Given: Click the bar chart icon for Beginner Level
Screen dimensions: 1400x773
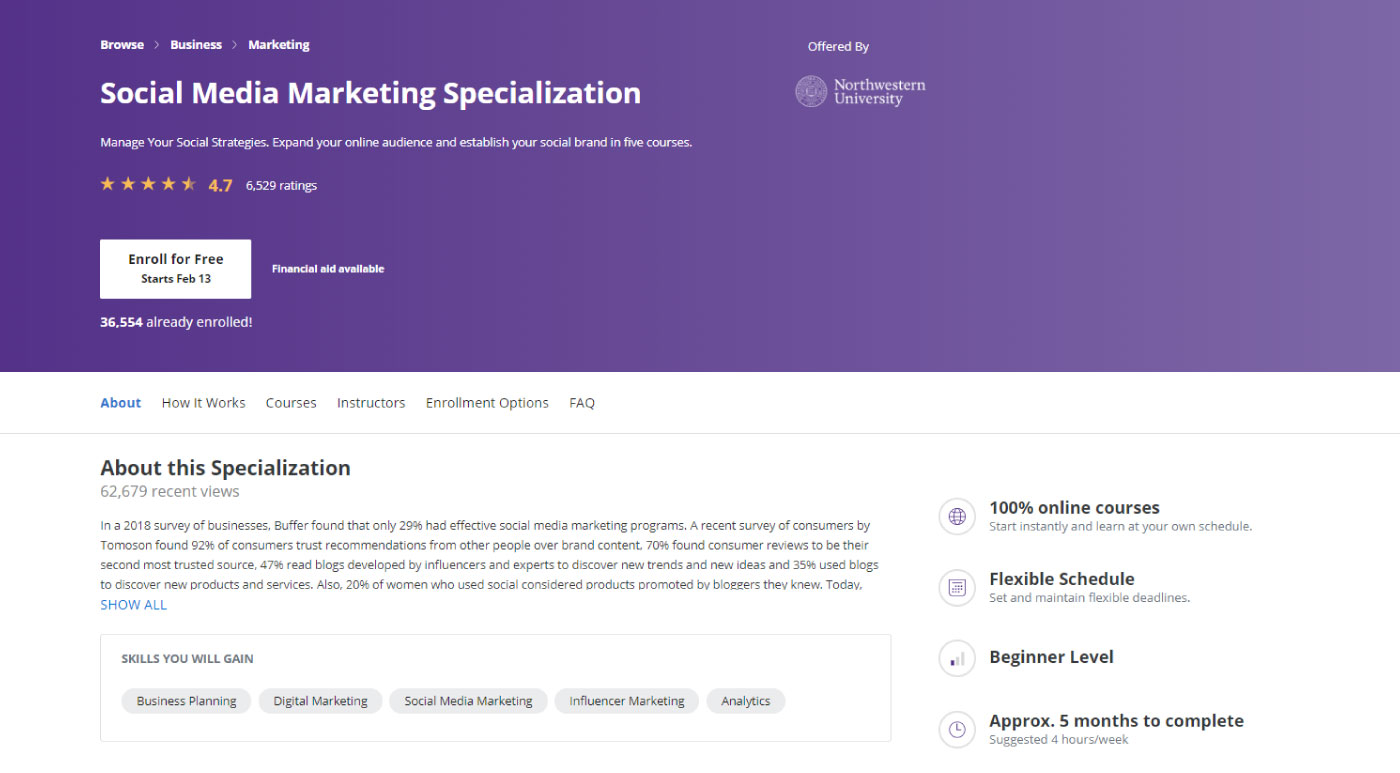Looking at the screenshot, I should click(x=957, y=658).
